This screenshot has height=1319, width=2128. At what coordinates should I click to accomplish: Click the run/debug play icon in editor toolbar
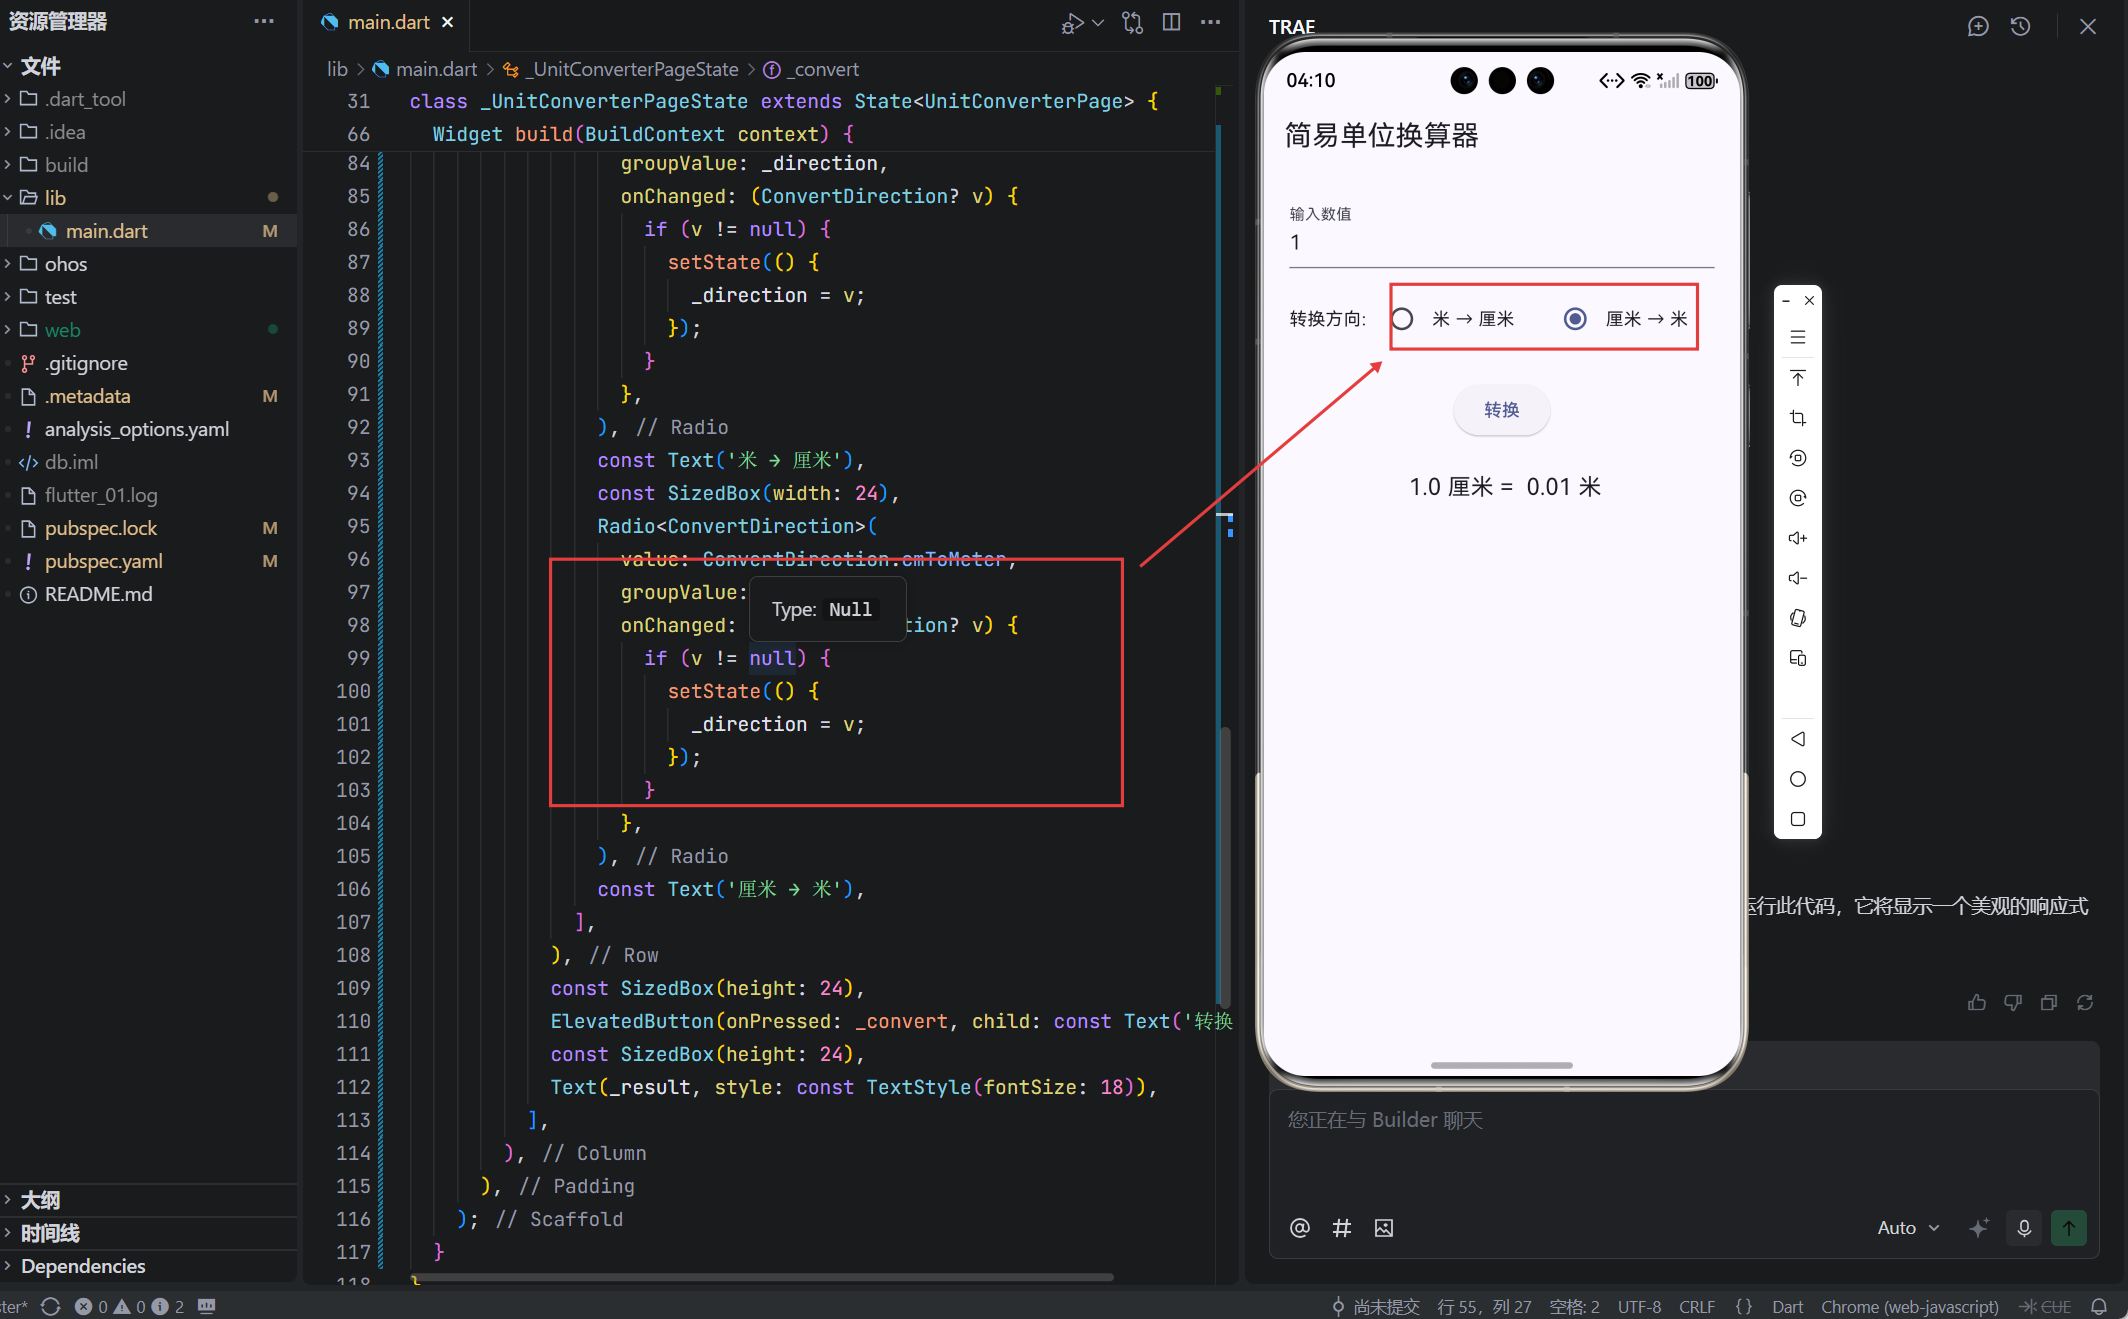[x=1072, y=22]
